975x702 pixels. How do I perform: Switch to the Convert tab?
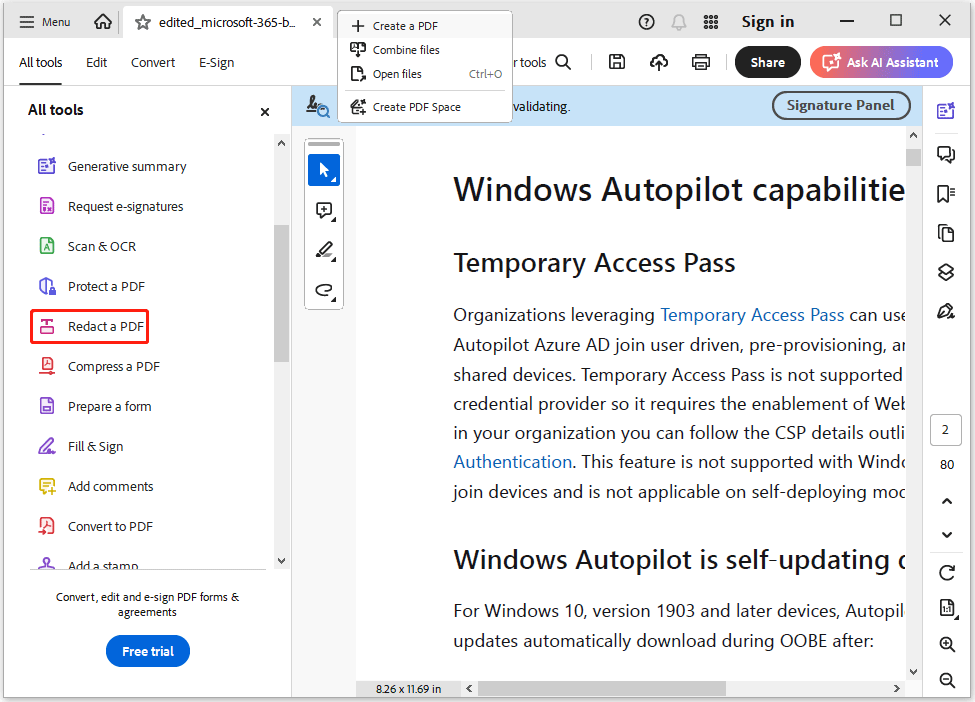click(x=152, y=61)
